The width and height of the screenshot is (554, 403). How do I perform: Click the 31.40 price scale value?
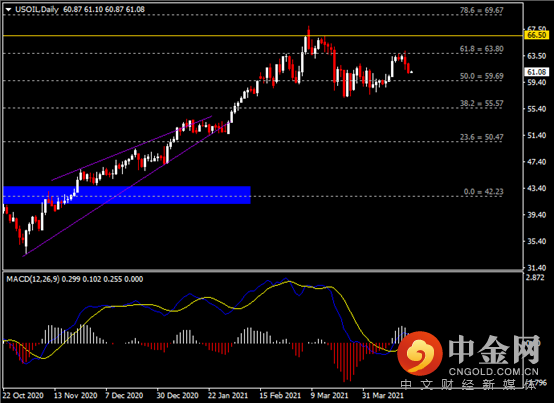tap(536, 268)
